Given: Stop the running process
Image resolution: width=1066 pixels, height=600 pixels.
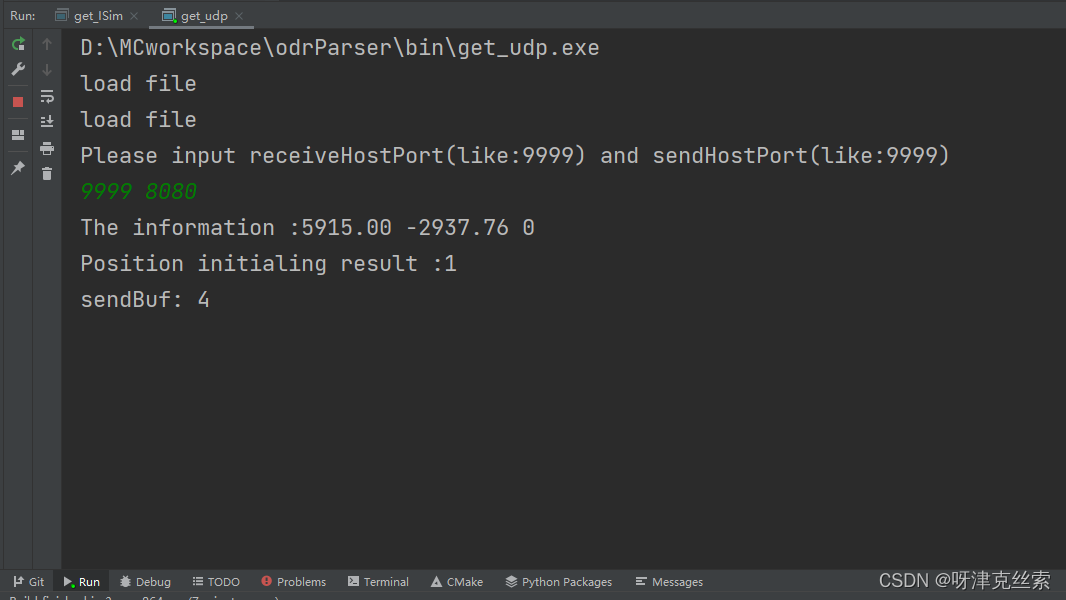Looking at the screenshot, I should (x=18, y=102).
